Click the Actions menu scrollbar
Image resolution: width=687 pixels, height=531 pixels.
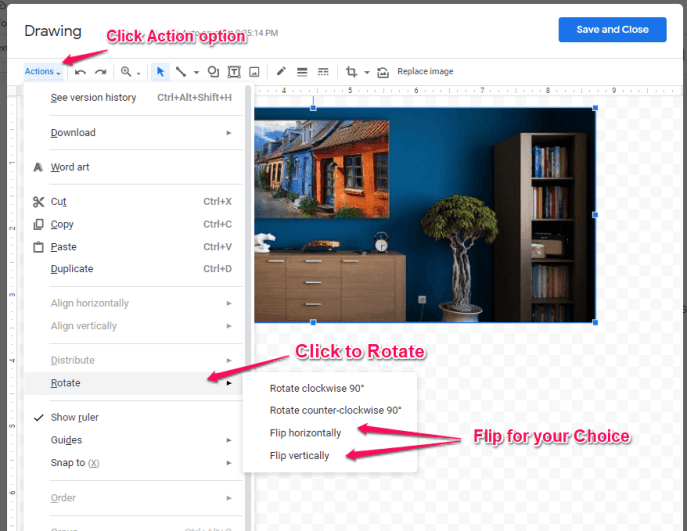[248, 307]
